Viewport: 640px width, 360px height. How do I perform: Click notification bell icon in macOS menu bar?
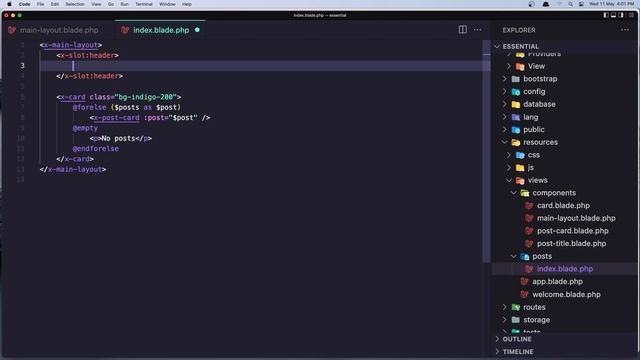546,4
